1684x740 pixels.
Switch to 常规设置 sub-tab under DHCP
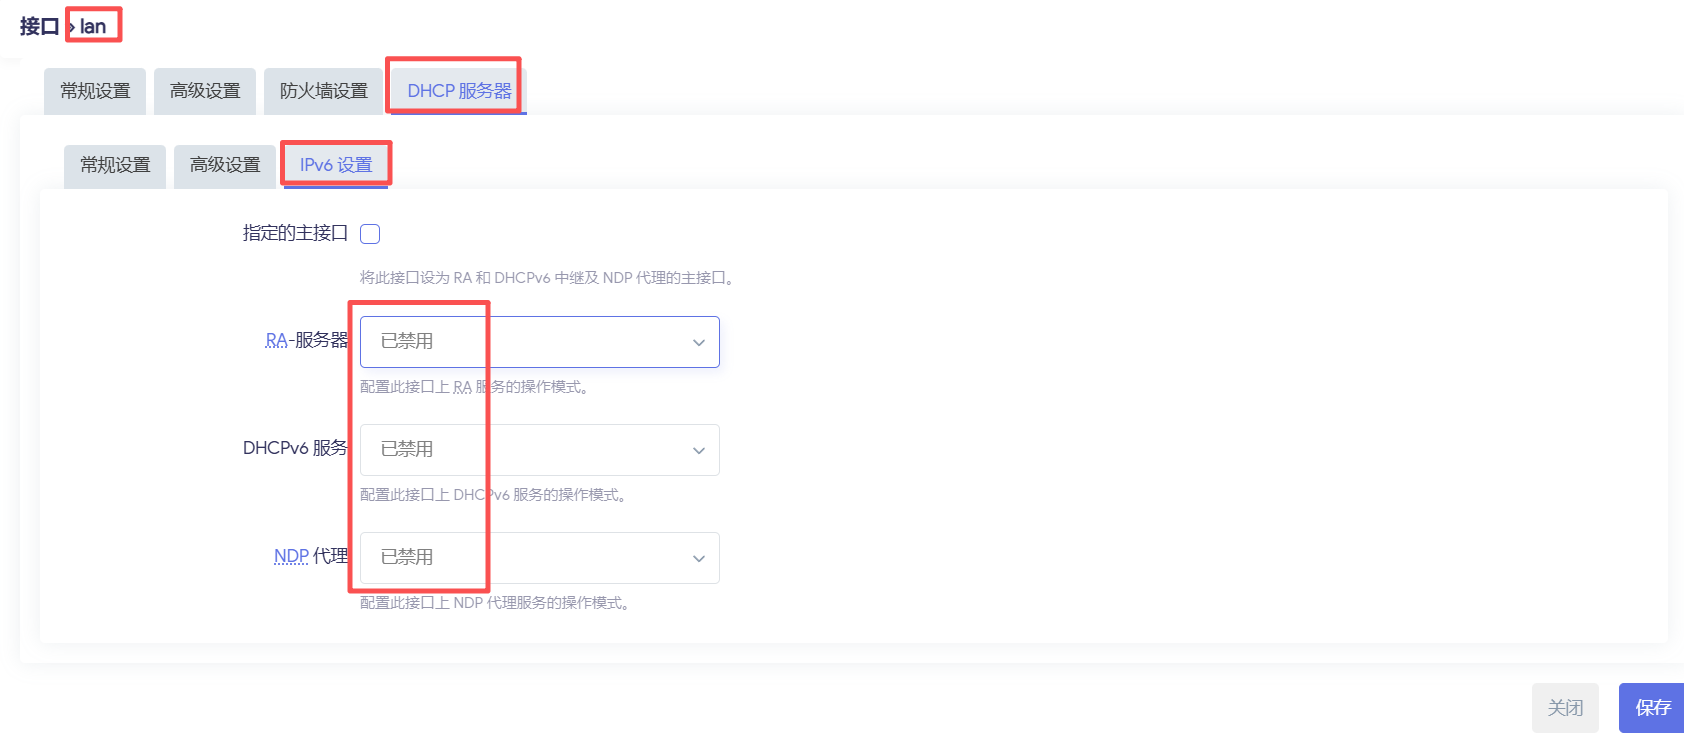(115, 165)
